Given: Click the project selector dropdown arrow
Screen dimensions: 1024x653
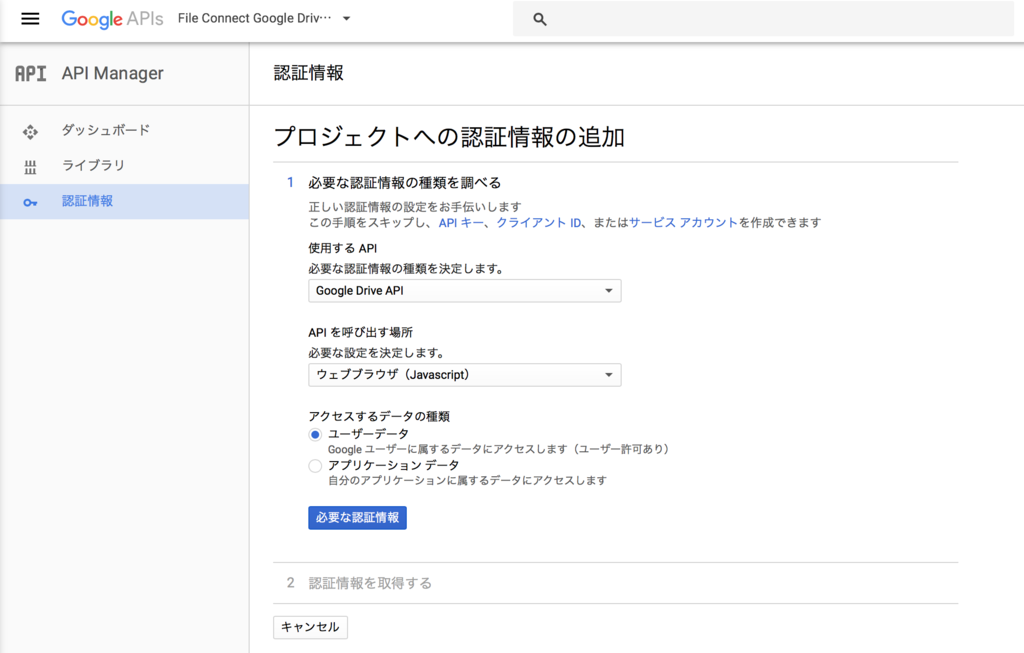Looking at the screenshot, I should tap(347, 18).
